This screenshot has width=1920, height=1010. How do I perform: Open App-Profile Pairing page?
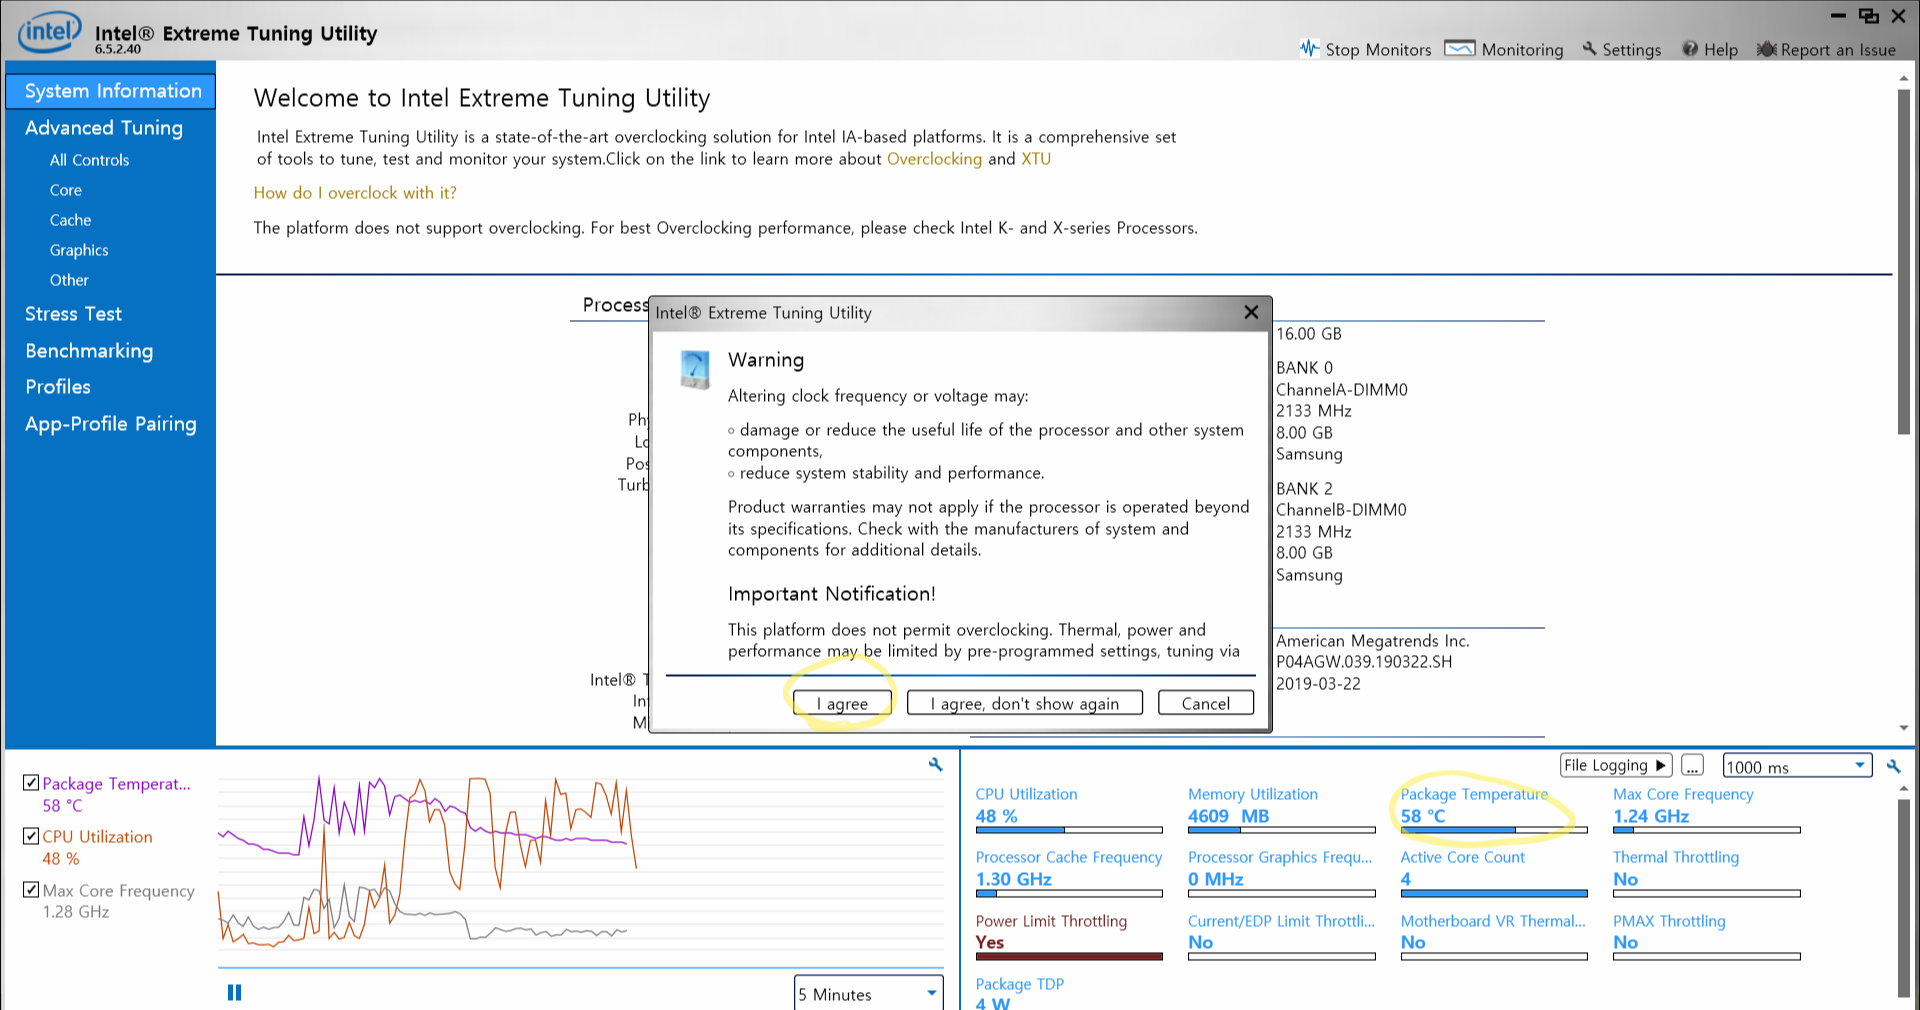[111, 424]
